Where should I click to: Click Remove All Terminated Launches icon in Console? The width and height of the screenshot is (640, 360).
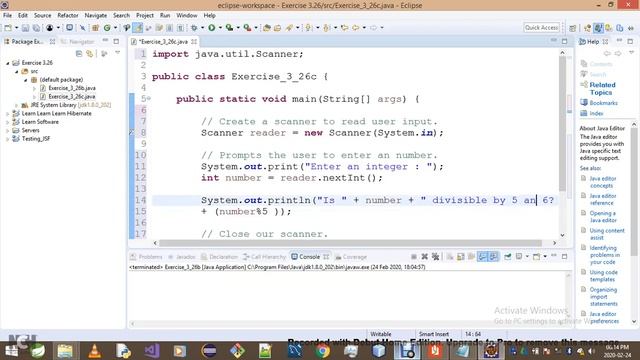point(436,257)
